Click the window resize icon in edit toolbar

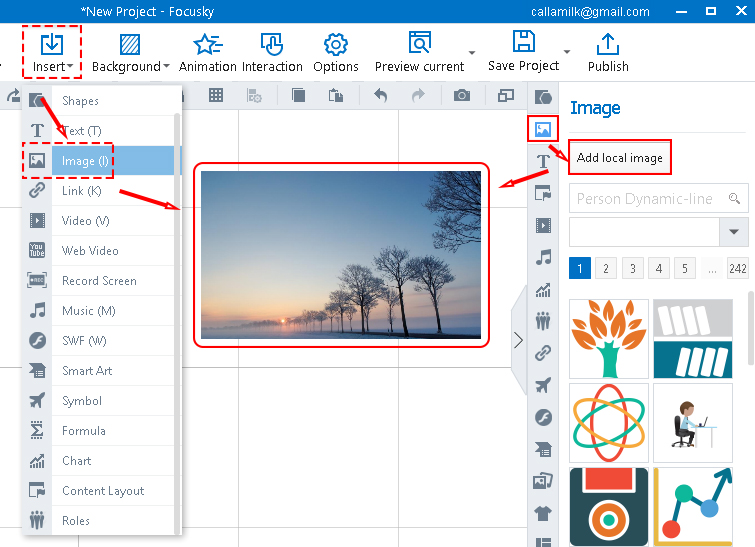coord(506,95)
